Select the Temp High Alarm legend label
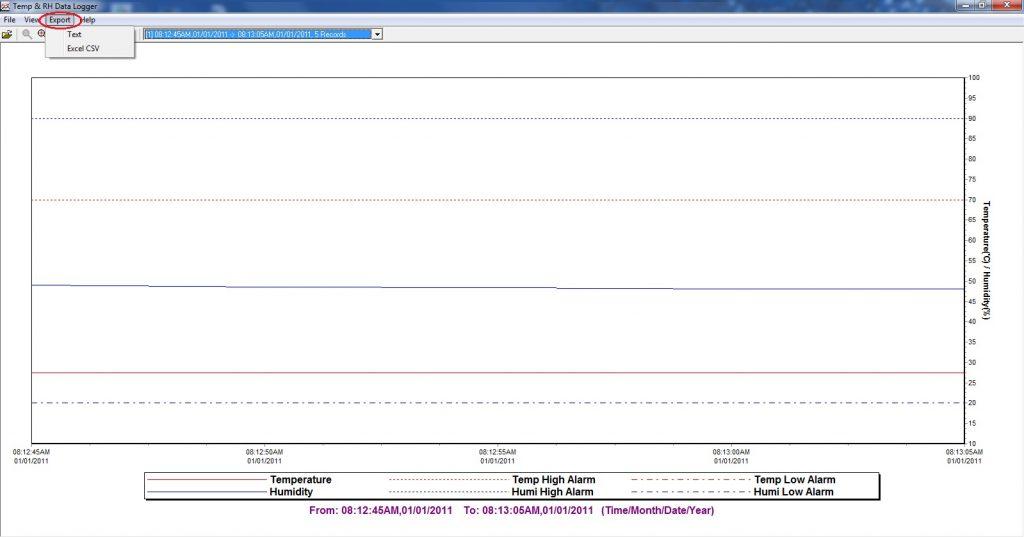1024x537 pixels. point(553,480)
